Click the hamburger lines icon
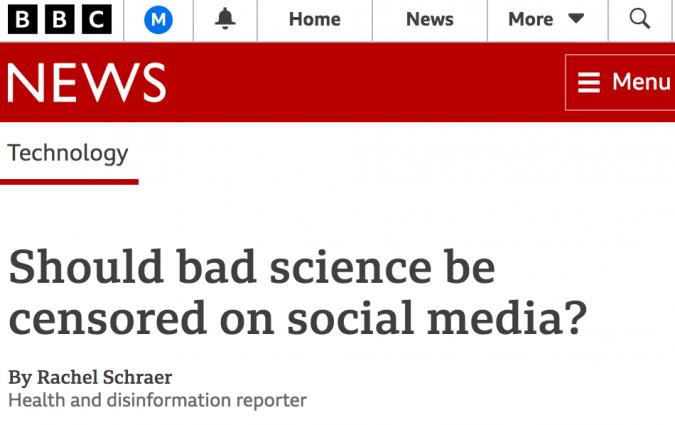The height and width of the screenshot is (425, 675). tap(589, 82)
